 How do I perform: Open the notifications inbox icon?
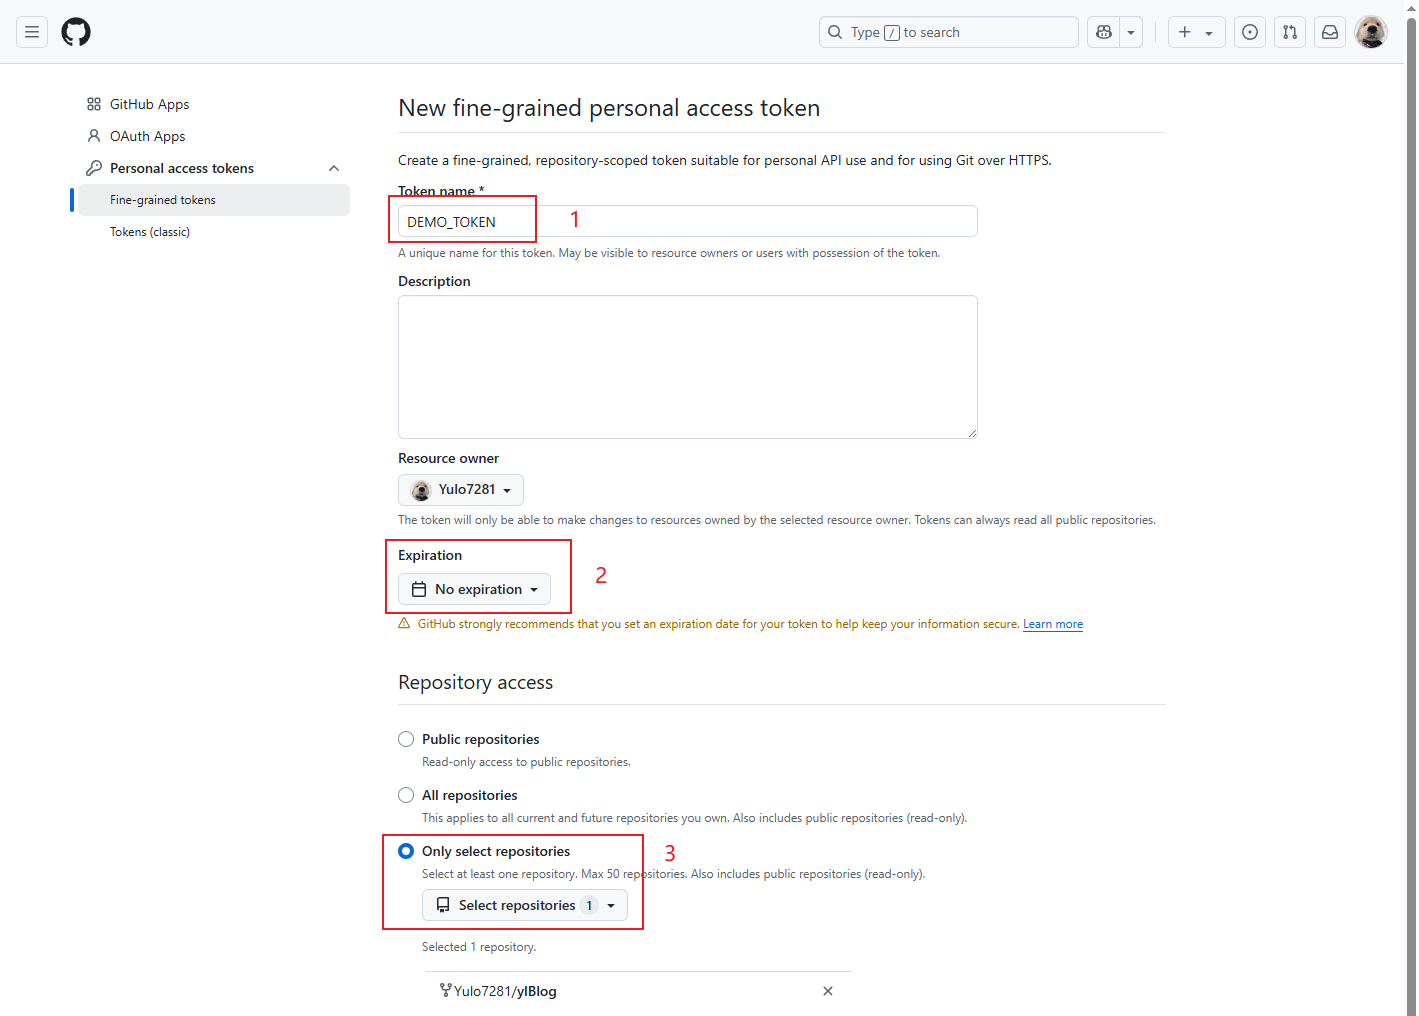point(1330,32)
